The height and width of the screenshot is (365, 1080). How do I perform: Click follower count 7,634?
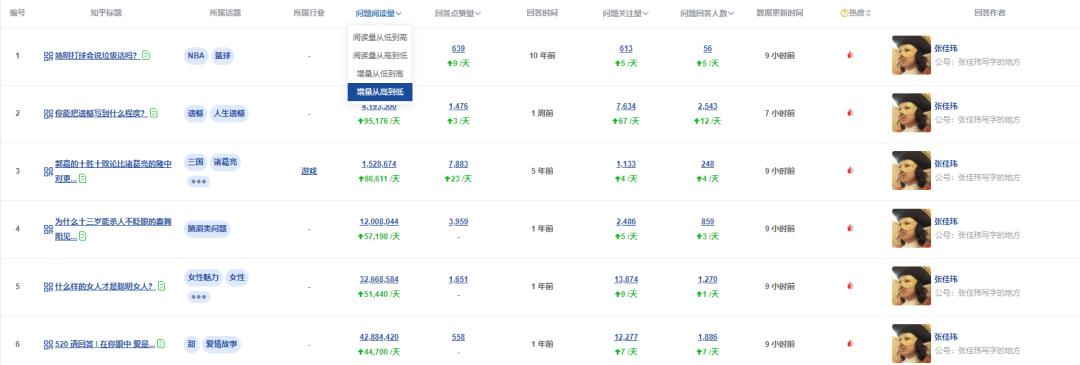625,106
